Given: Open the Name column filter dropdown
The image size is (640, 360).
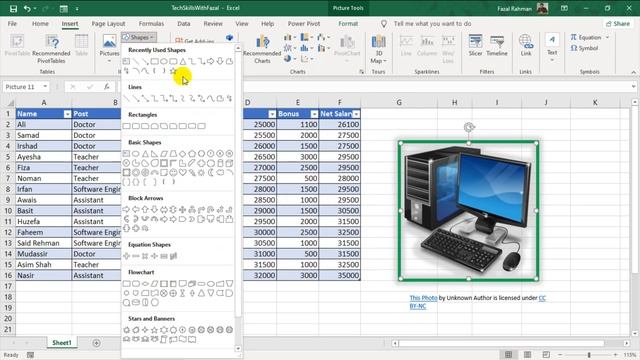Looking at the screenshot, I should 67,114.
